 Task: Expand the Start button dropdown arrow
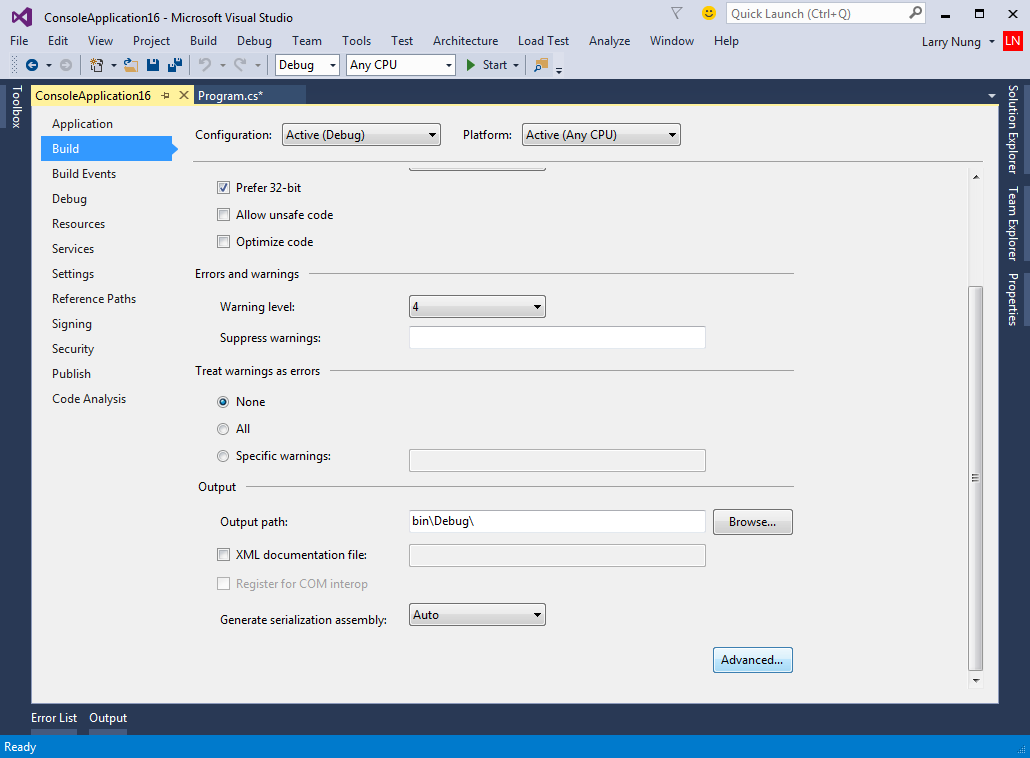click(516, 65)
